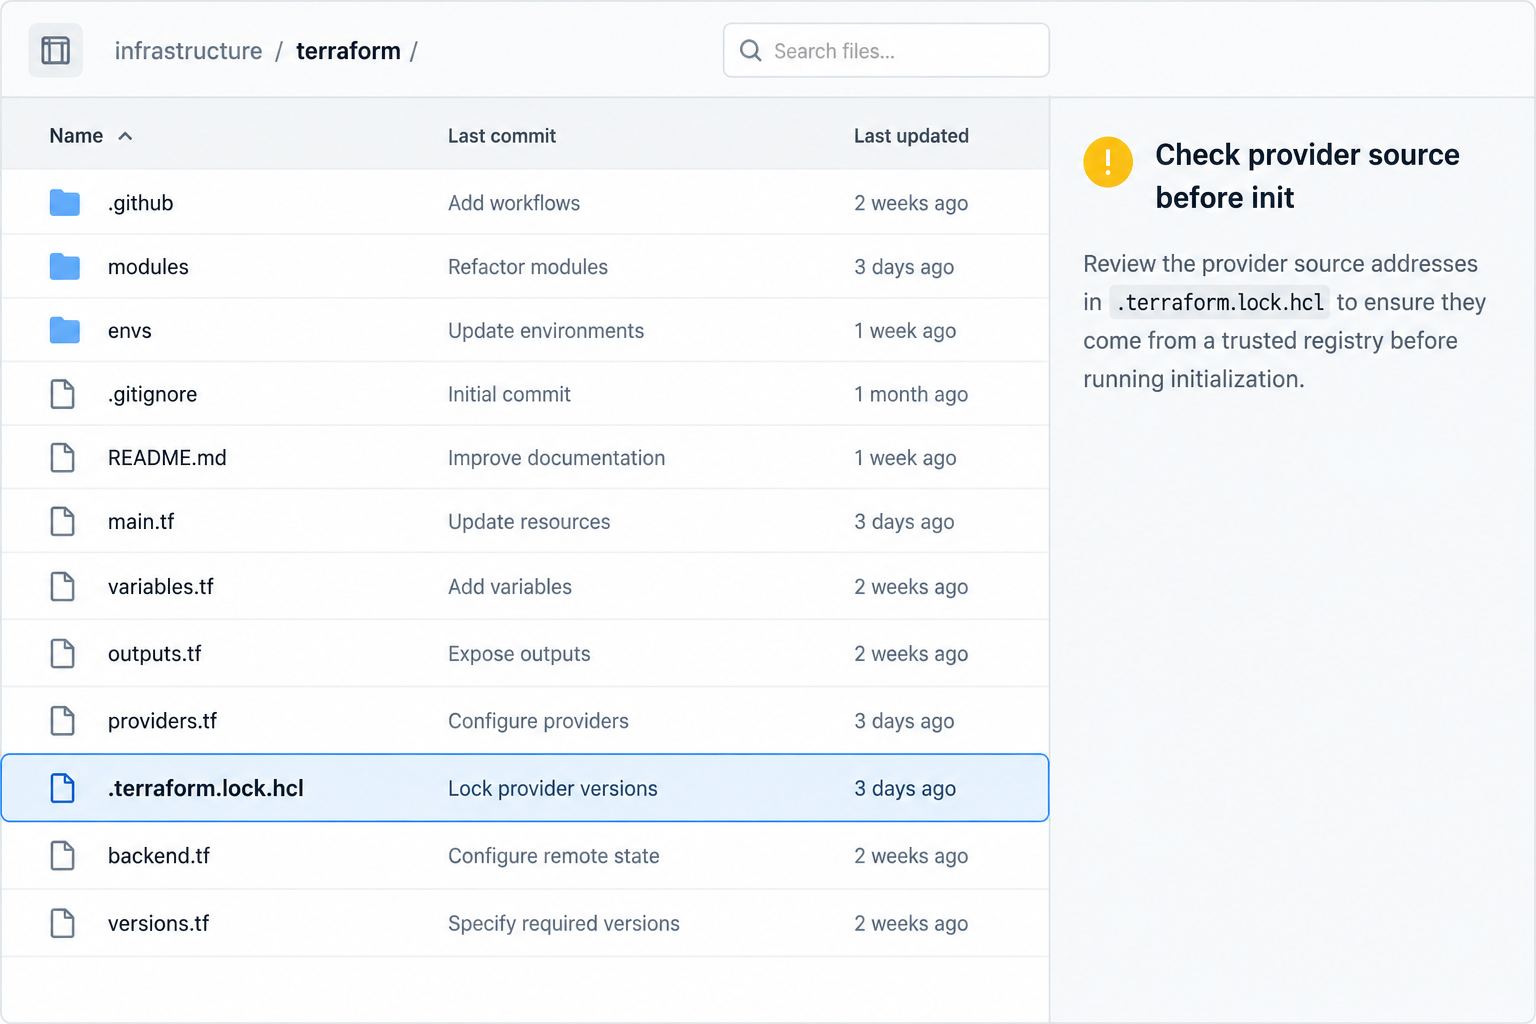Click the "1 month ago" timestamp
This screenshot has width=1536, height=1024.
[911, 394]
